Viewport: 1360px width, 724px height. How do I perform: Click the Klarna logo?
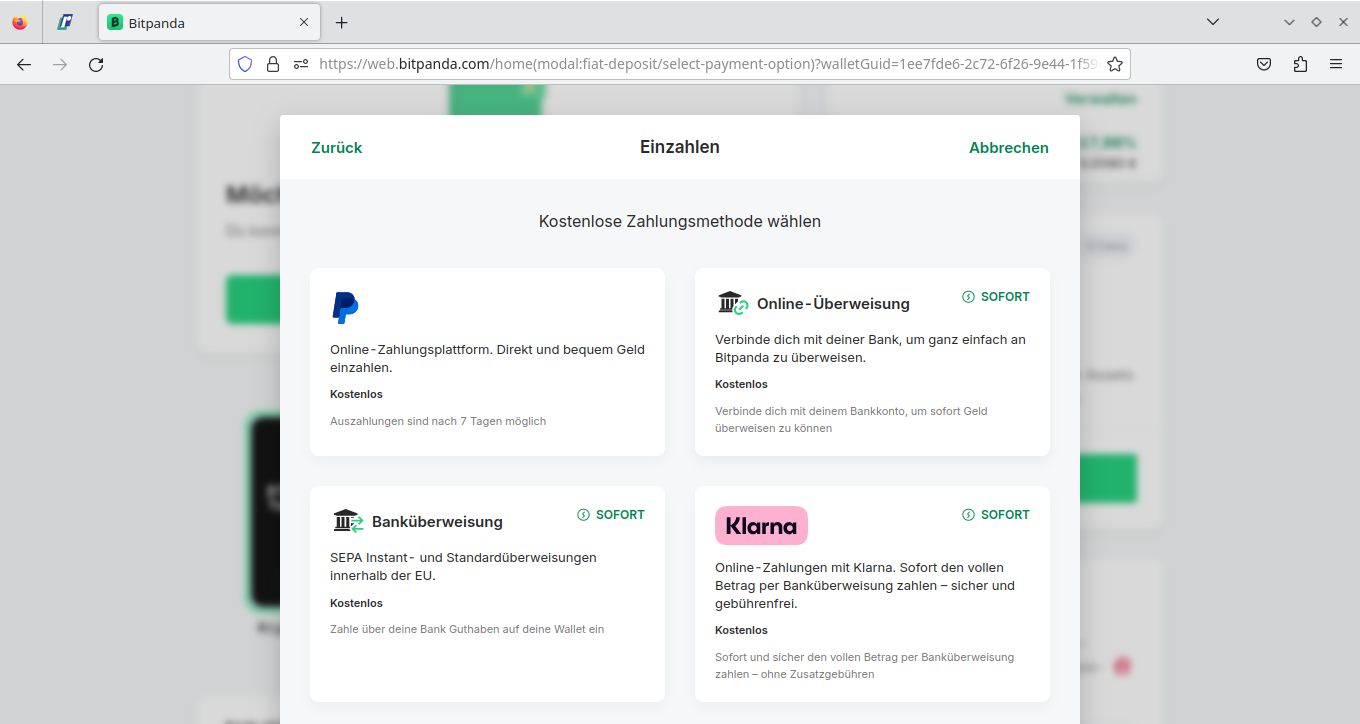[x=761, y=526]
